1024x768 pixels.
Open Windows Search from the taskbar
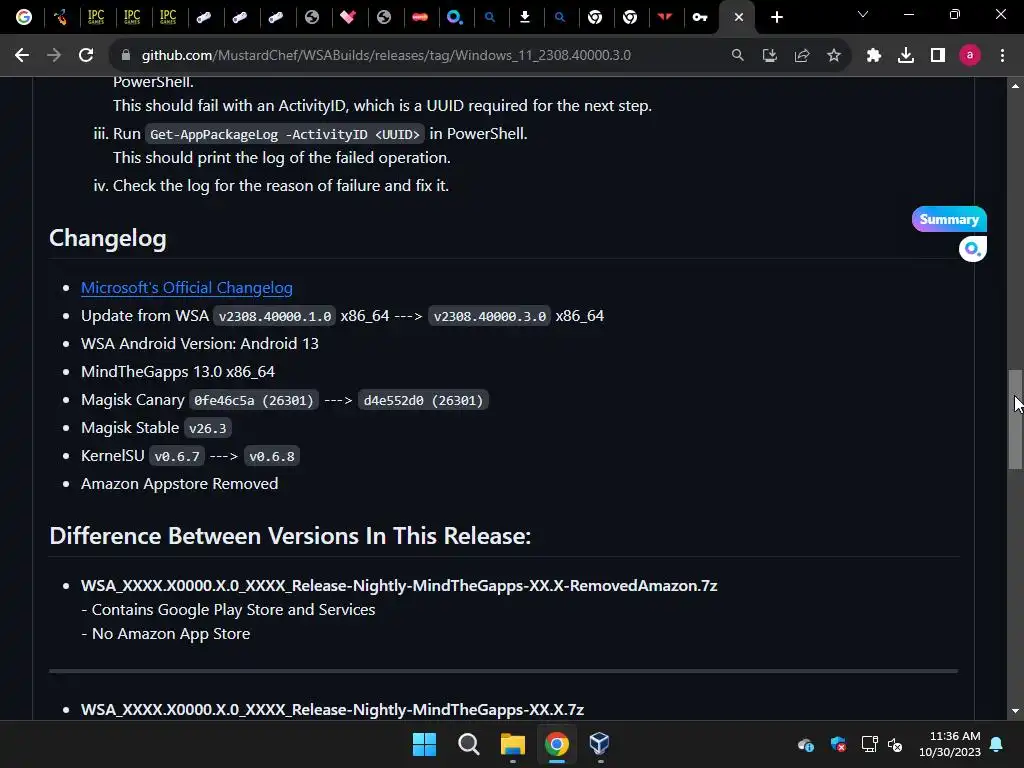(468, 744)
